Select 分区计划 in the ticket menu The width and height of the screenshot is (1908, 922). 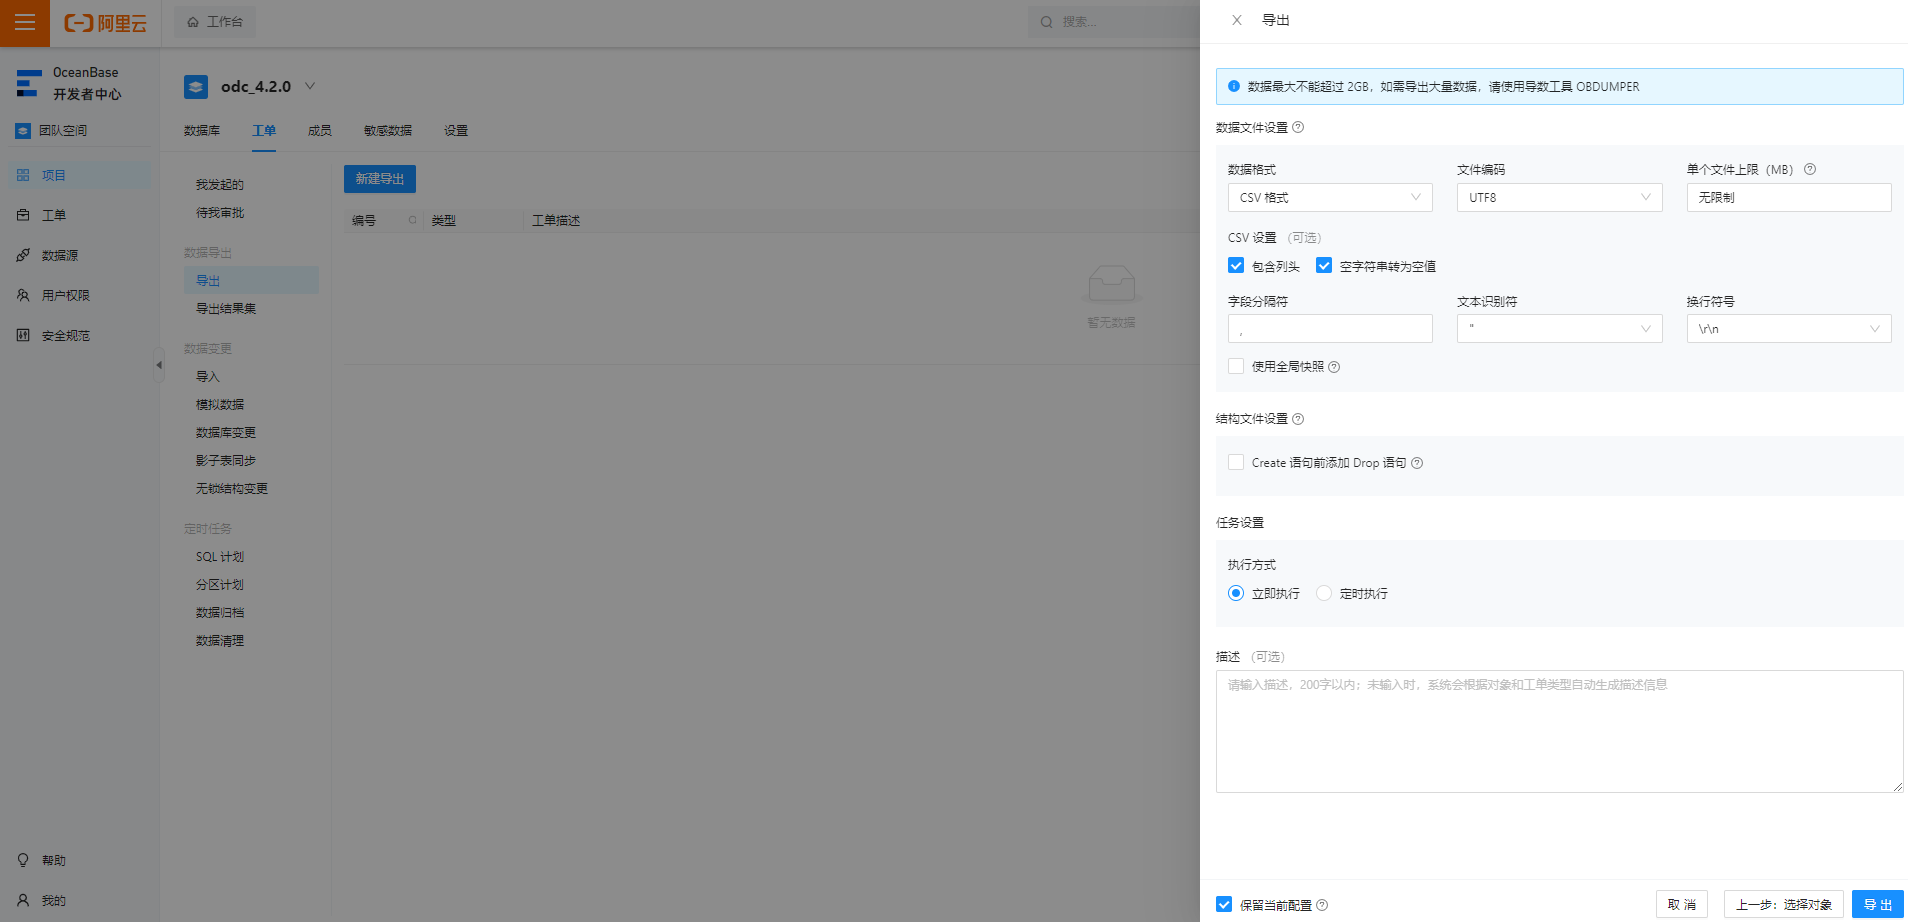coord(220,585)
